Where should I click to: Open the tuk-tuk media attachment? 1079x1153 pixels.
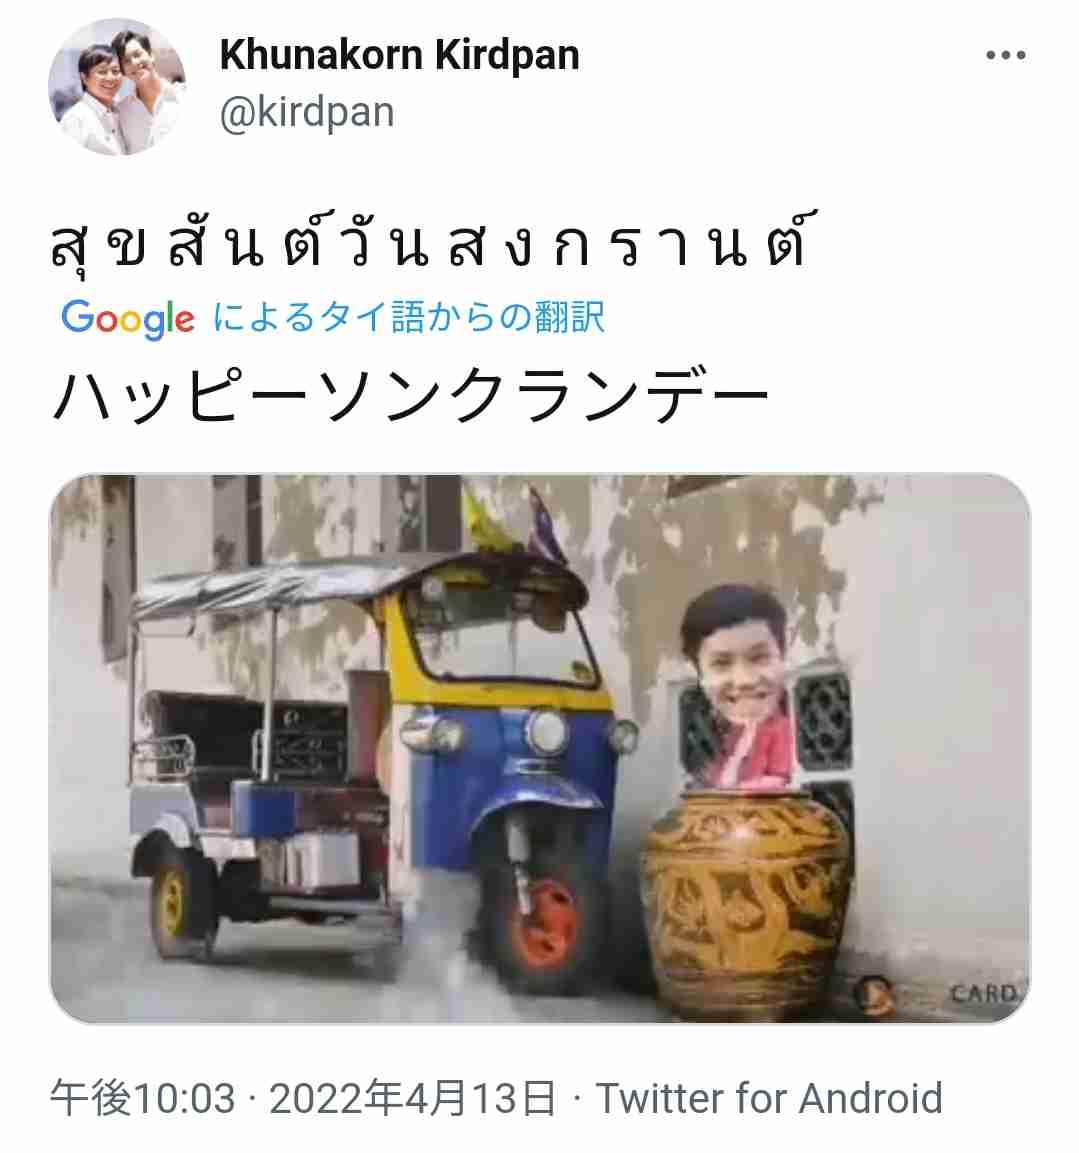(540, 748)
